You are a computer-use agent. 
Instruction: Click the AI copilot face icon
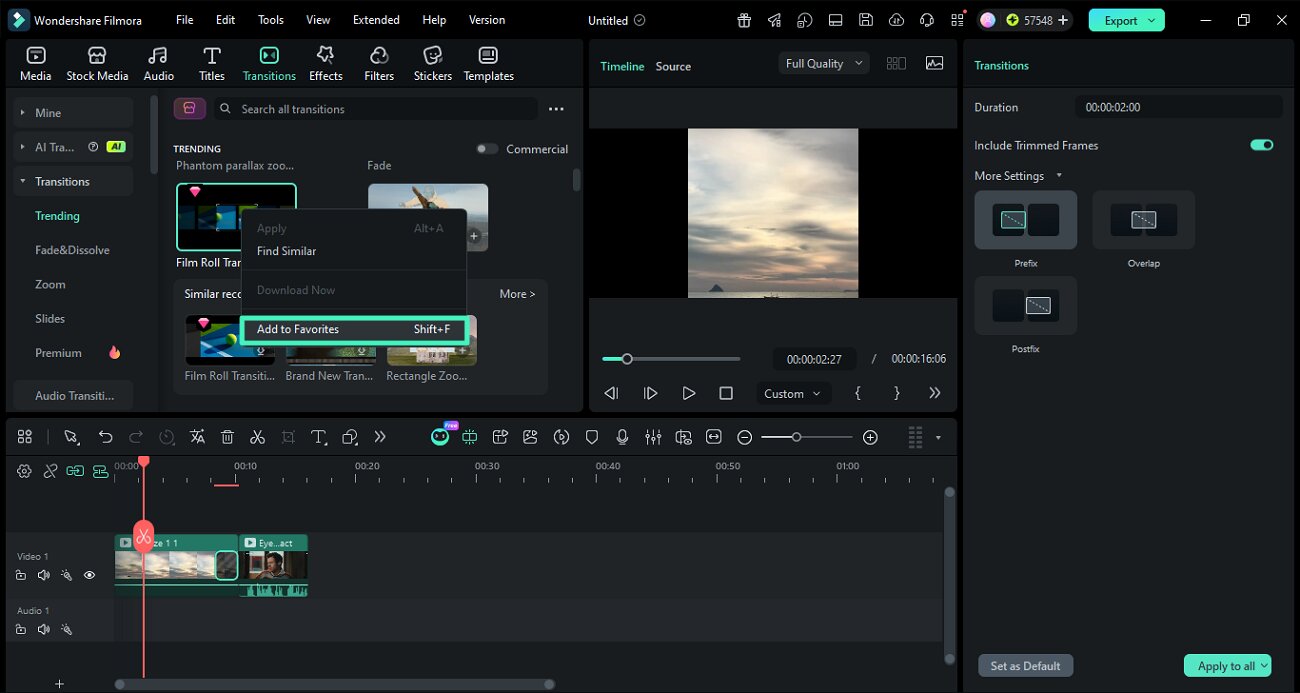(440, 437)
